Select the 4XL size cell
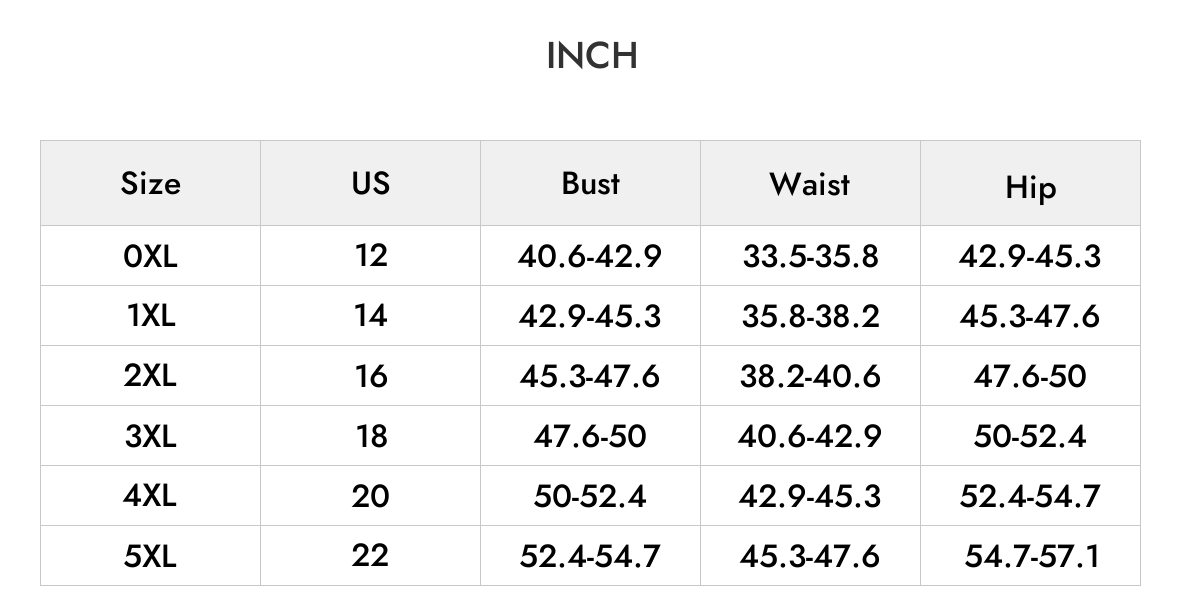Image resolution: width=1180 pixels, height=600 pixels. click(x=151, y=496)
